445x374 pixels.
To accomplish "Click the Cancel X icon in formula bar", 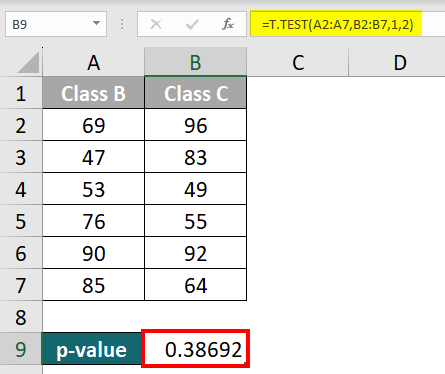I will (x=156, y=24).
